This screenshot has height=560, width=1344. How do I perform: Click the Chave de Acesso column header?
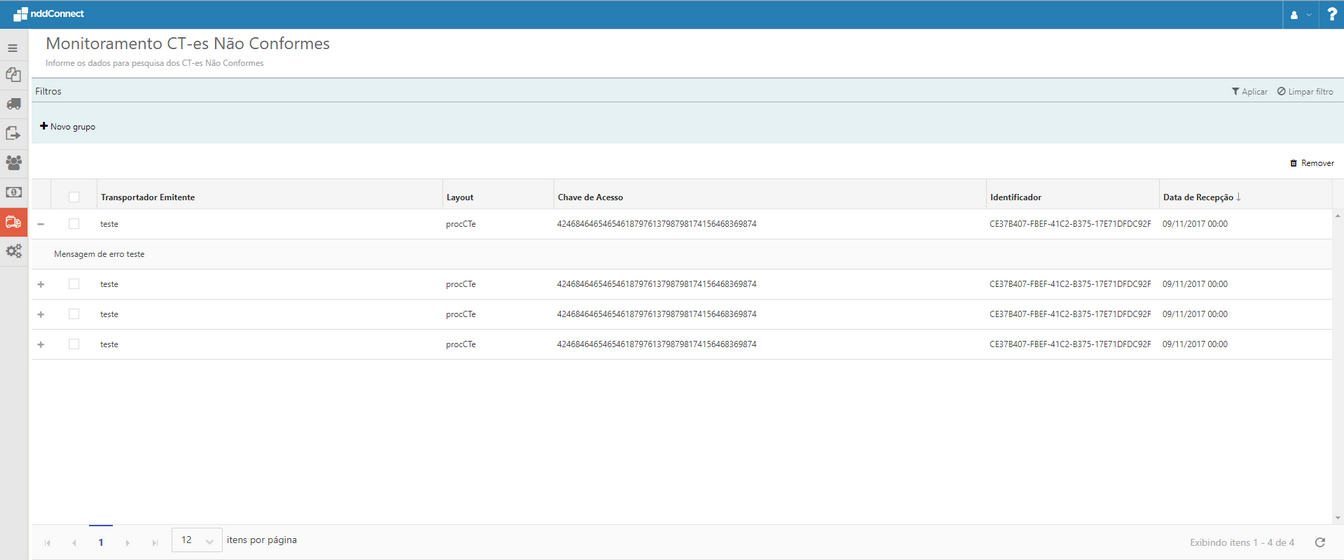click(590, 197)
